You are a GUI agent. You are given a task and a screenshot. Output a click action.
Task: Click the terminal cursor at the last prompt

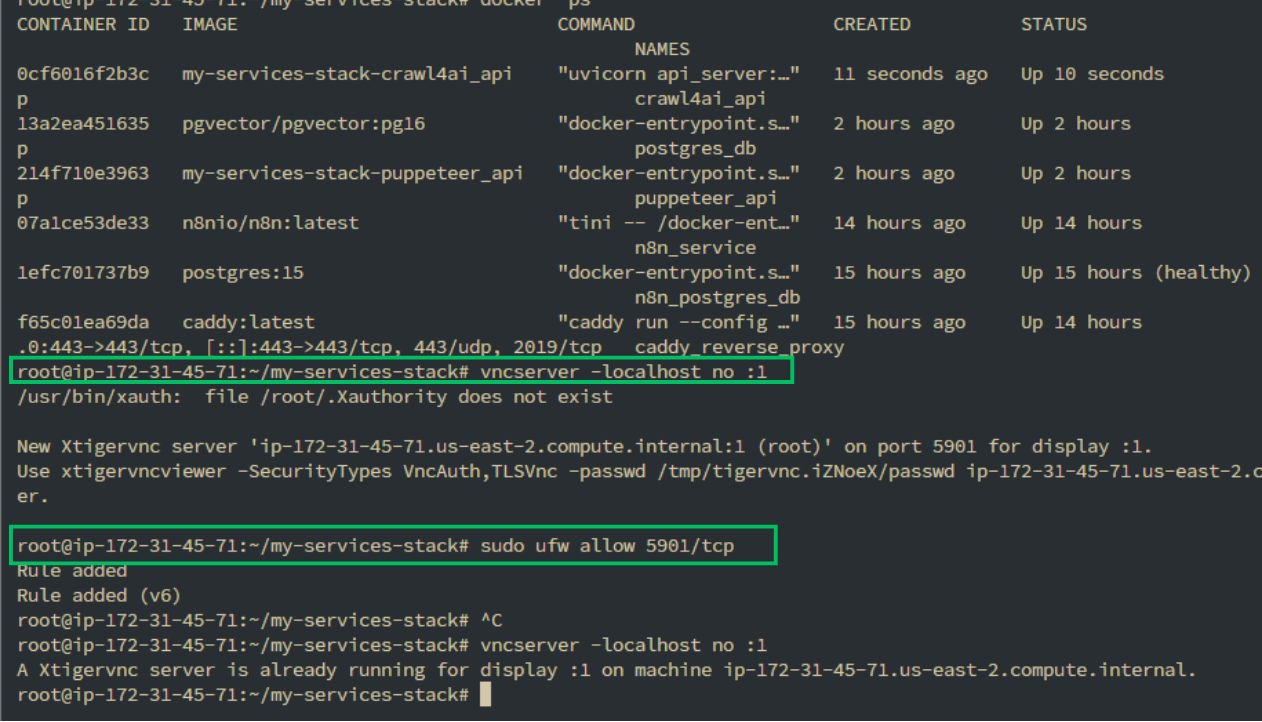point(486,694)
